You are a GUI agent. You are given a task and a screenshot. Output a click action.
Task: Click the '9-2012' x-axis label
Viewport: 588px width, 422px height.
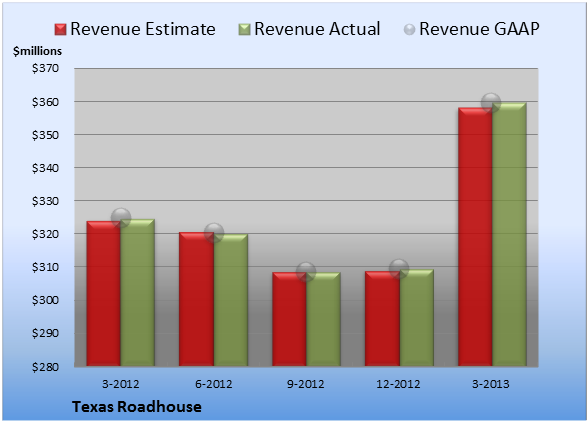306,384
